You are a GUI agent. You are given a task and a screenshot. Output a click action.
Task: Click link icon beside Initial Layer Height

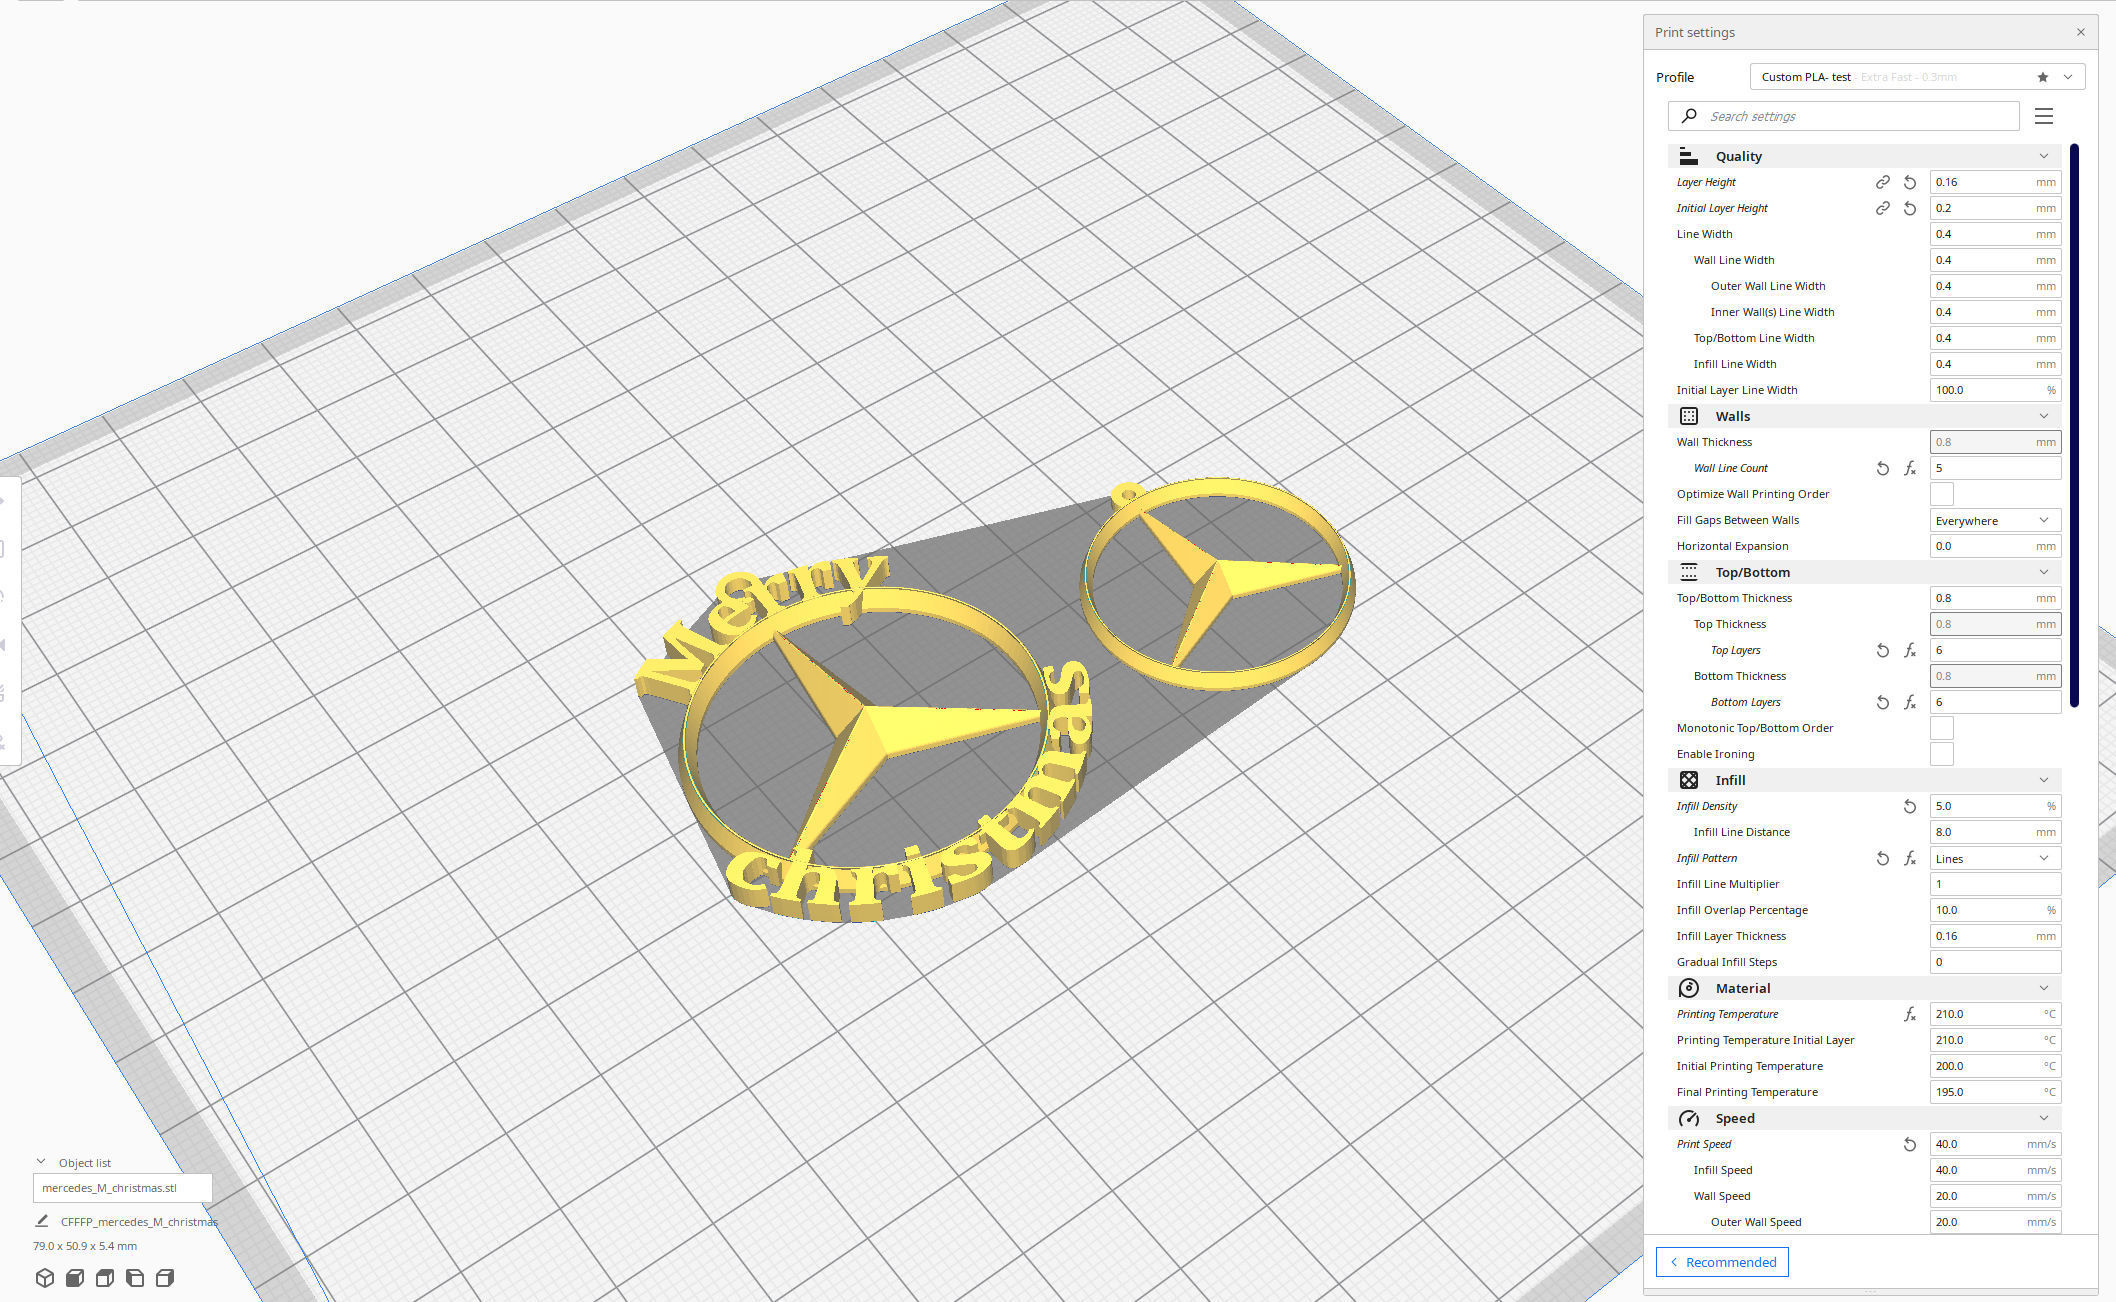point(1882,208)
